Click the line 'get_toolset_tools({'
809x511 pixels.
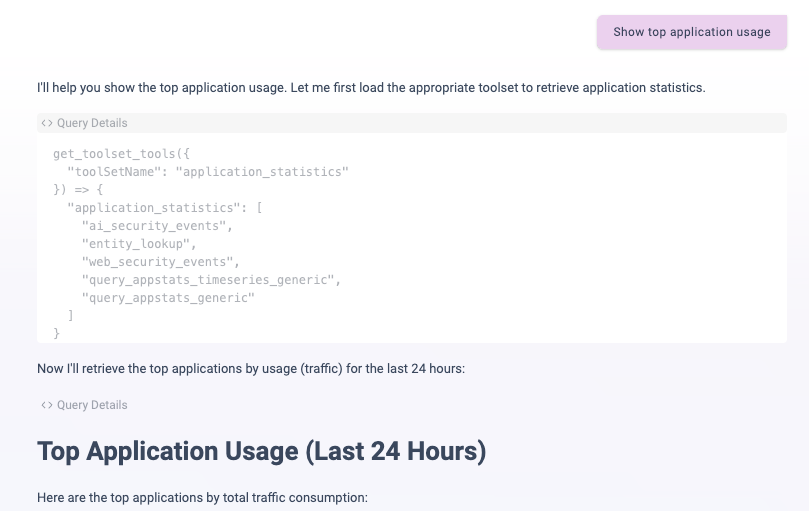click(121, 154)
